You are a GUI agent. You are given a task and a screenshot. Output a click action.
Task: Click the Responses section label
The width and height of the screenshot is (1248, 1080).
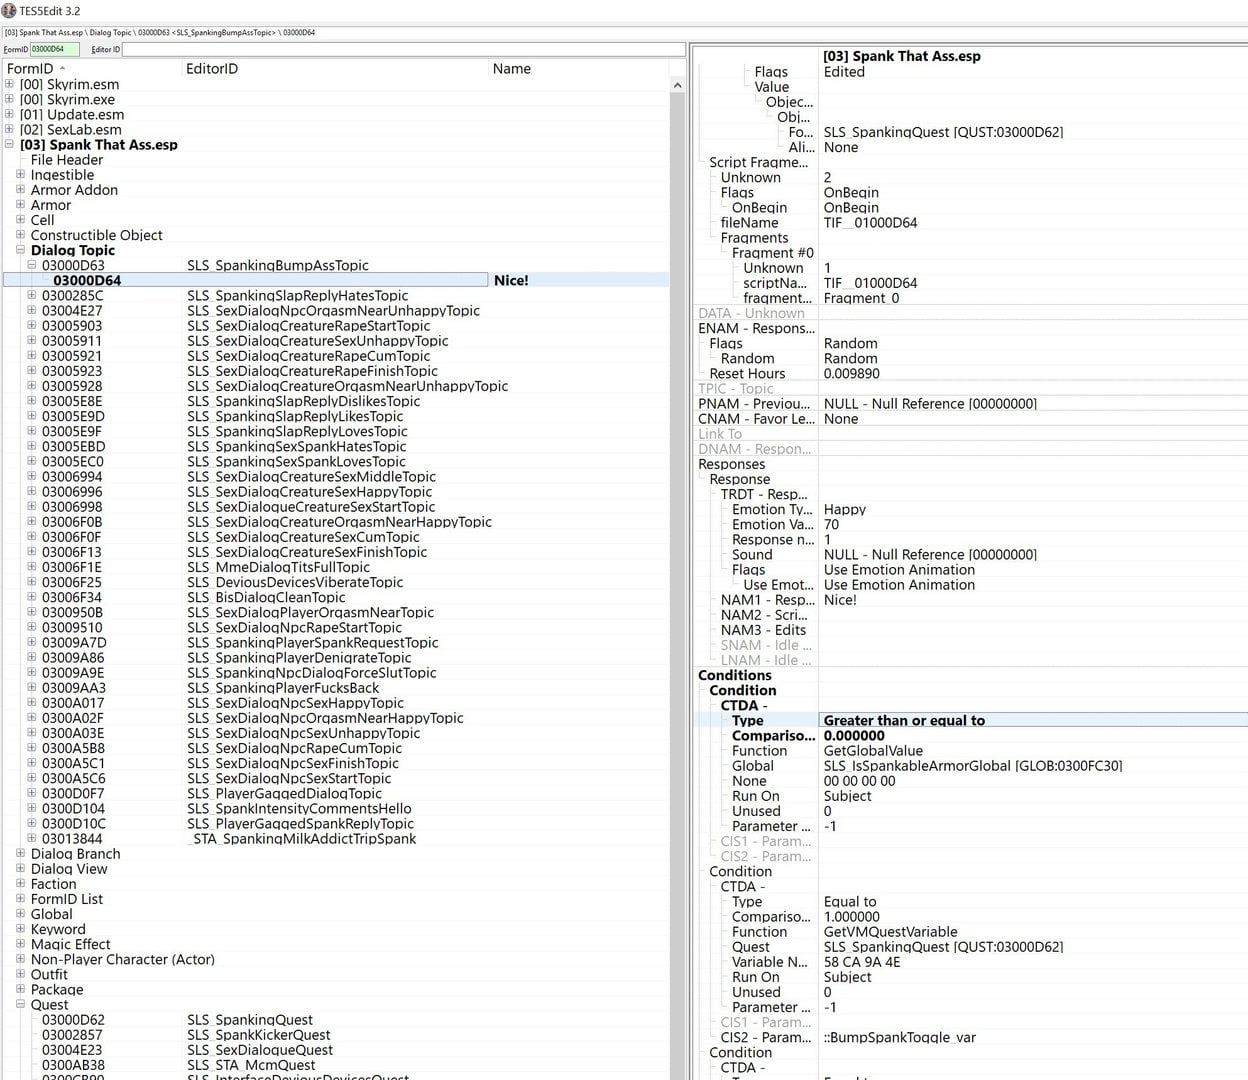coord(731,464)
